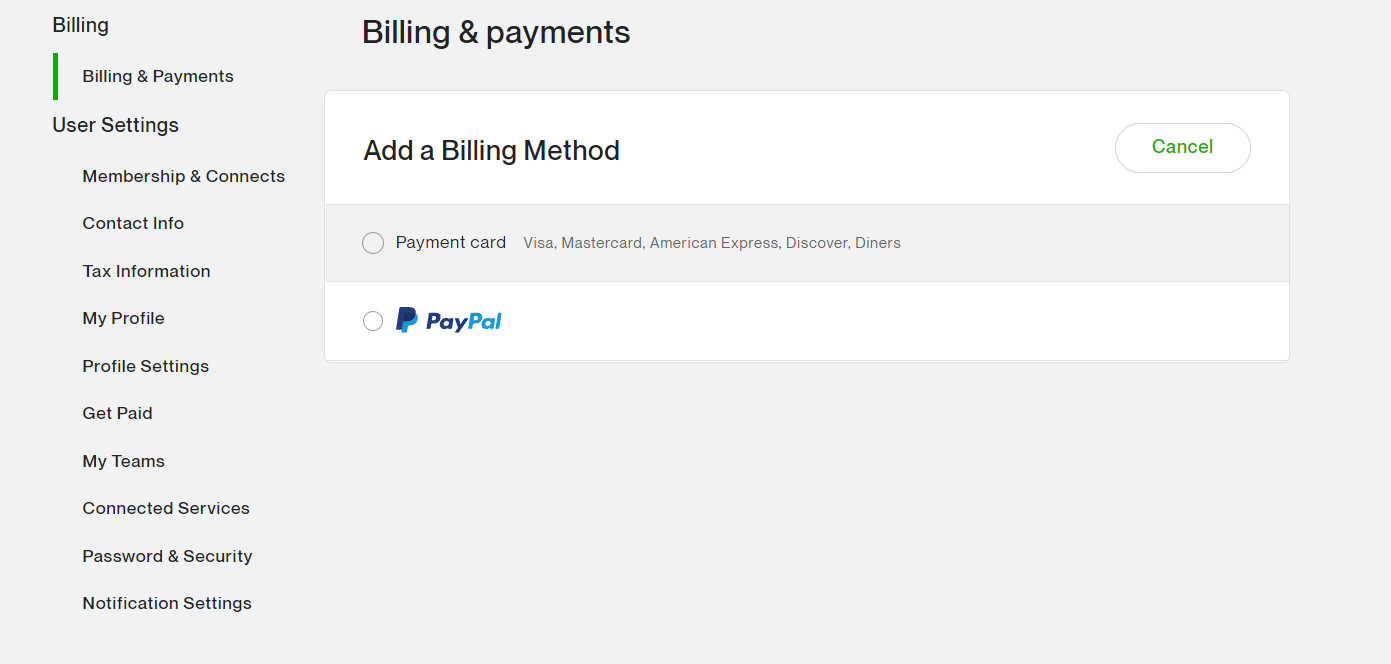Open My Profile from sidebar

(123, 319)
